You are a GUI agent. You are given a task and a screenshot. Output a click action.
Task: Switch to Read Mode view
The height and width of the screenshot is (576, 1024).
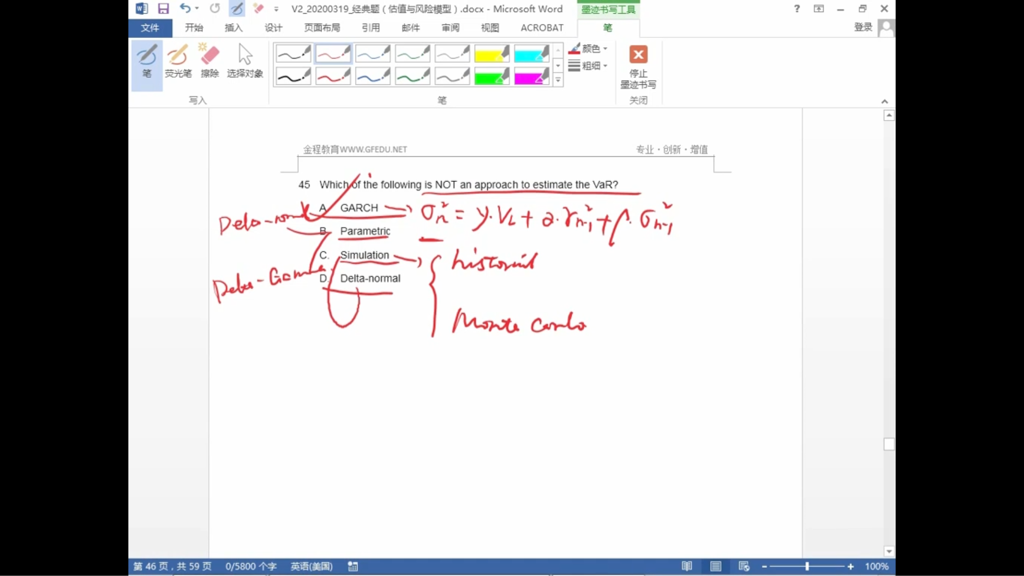click(x=686, y=566)
